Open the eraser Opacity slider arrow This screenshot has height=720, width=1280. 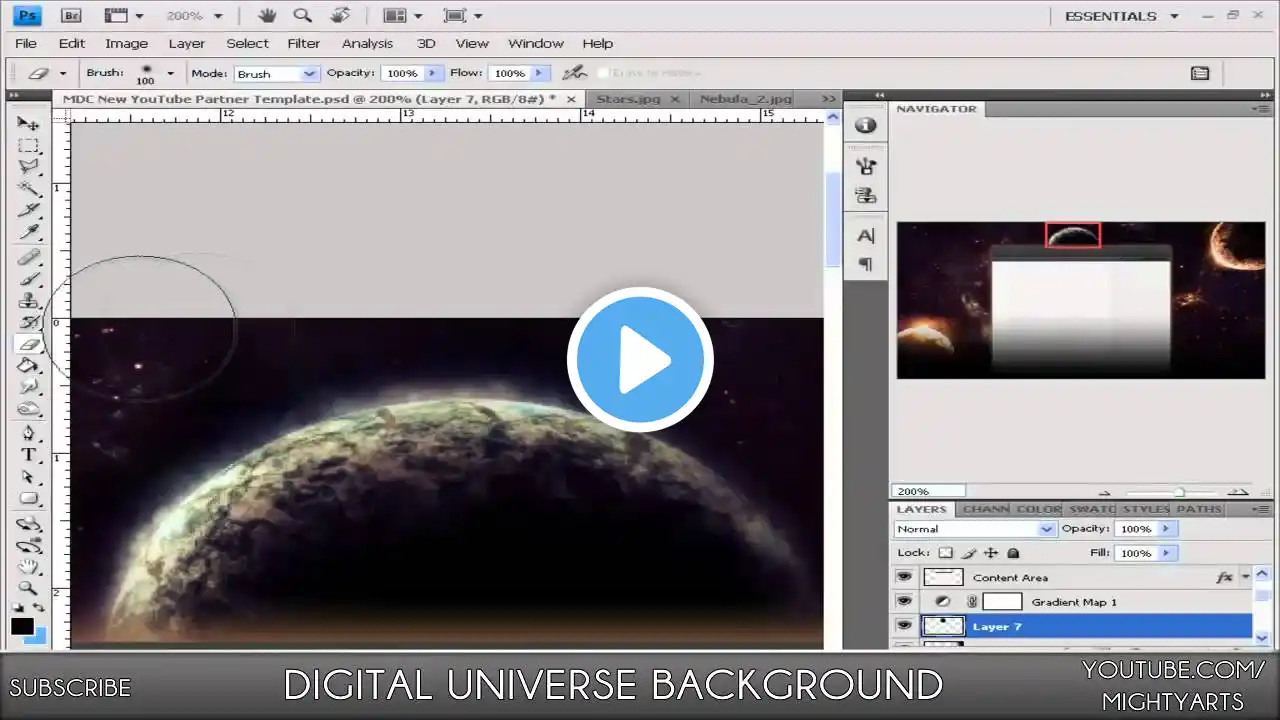coord(432,73)
